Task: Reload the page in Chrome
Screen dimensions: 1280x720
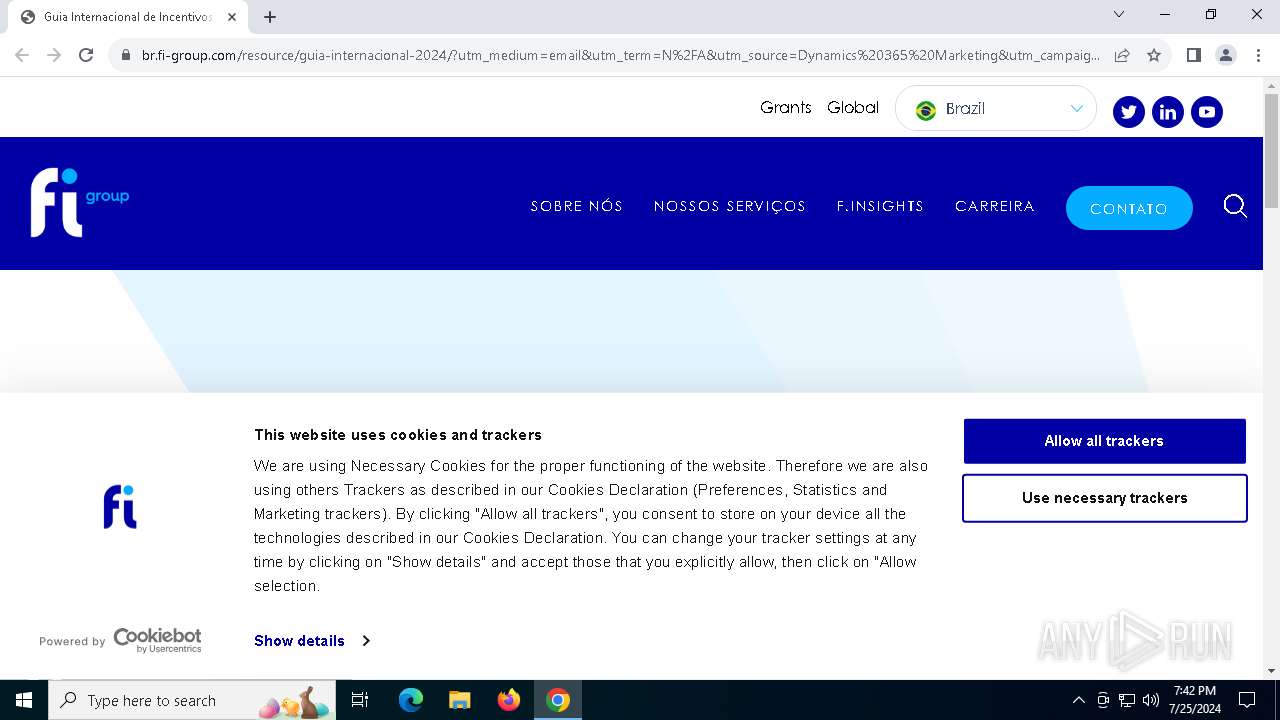Action: [86, 55]
